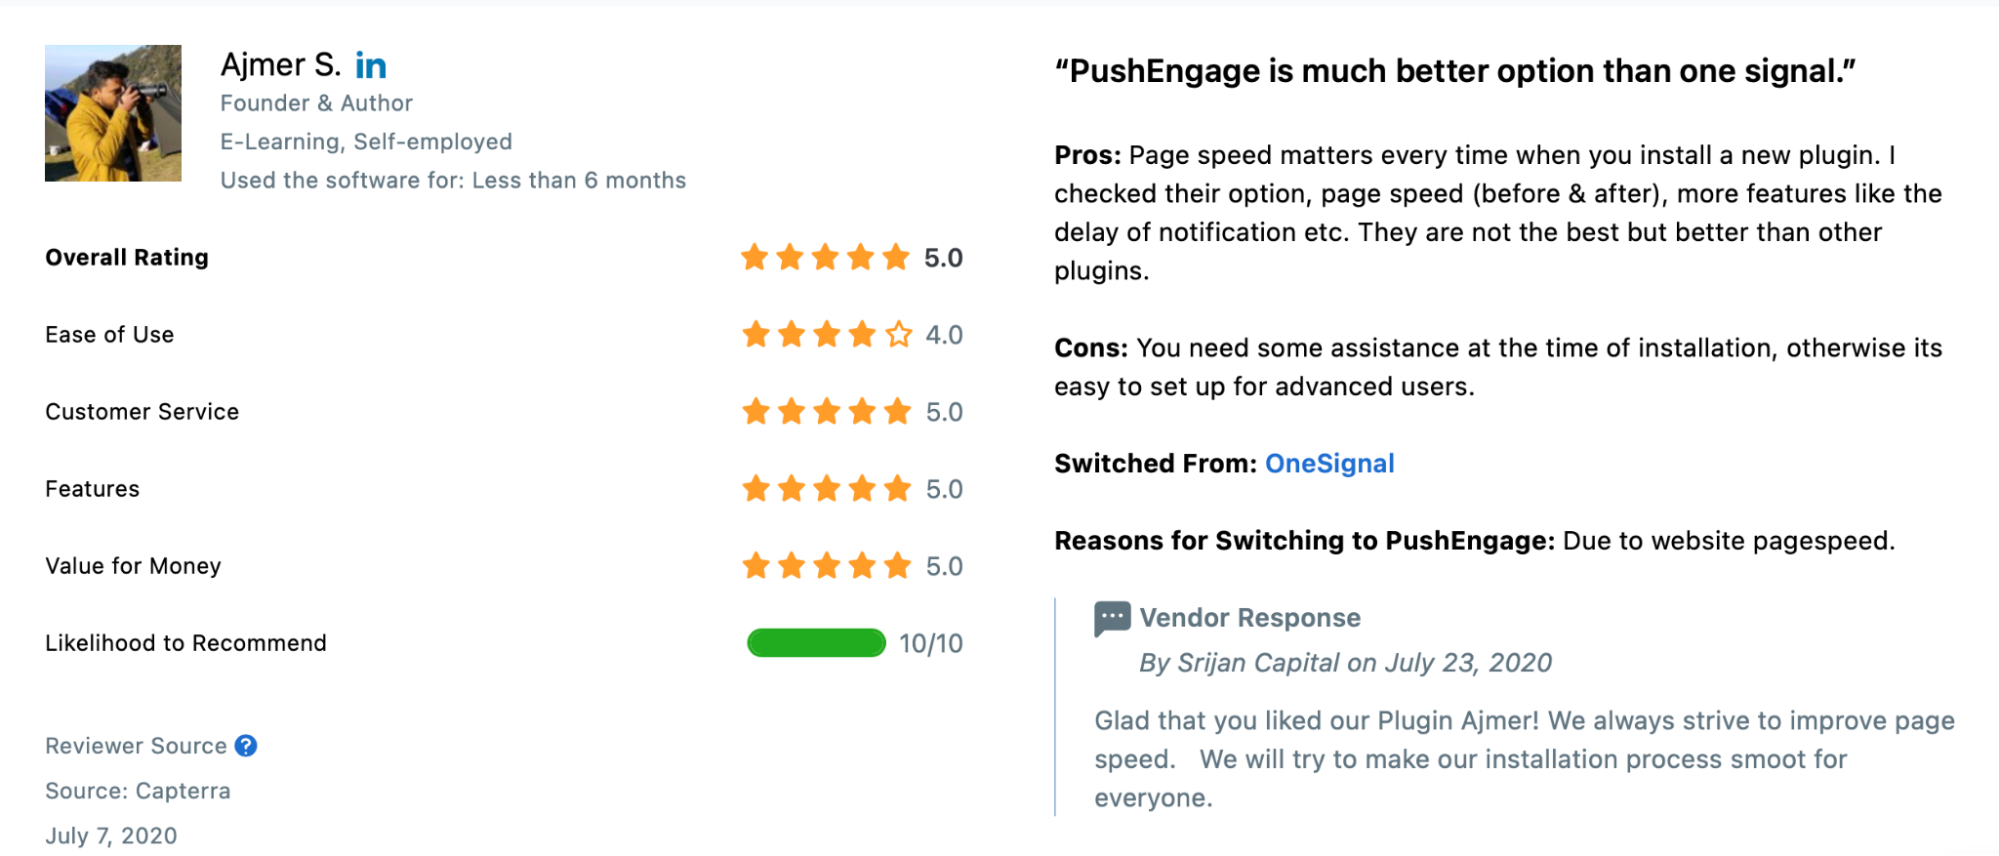This screenshot has height=856, width=1999.
Task: Click the 10/10 recommendation score
Action: 930,644
